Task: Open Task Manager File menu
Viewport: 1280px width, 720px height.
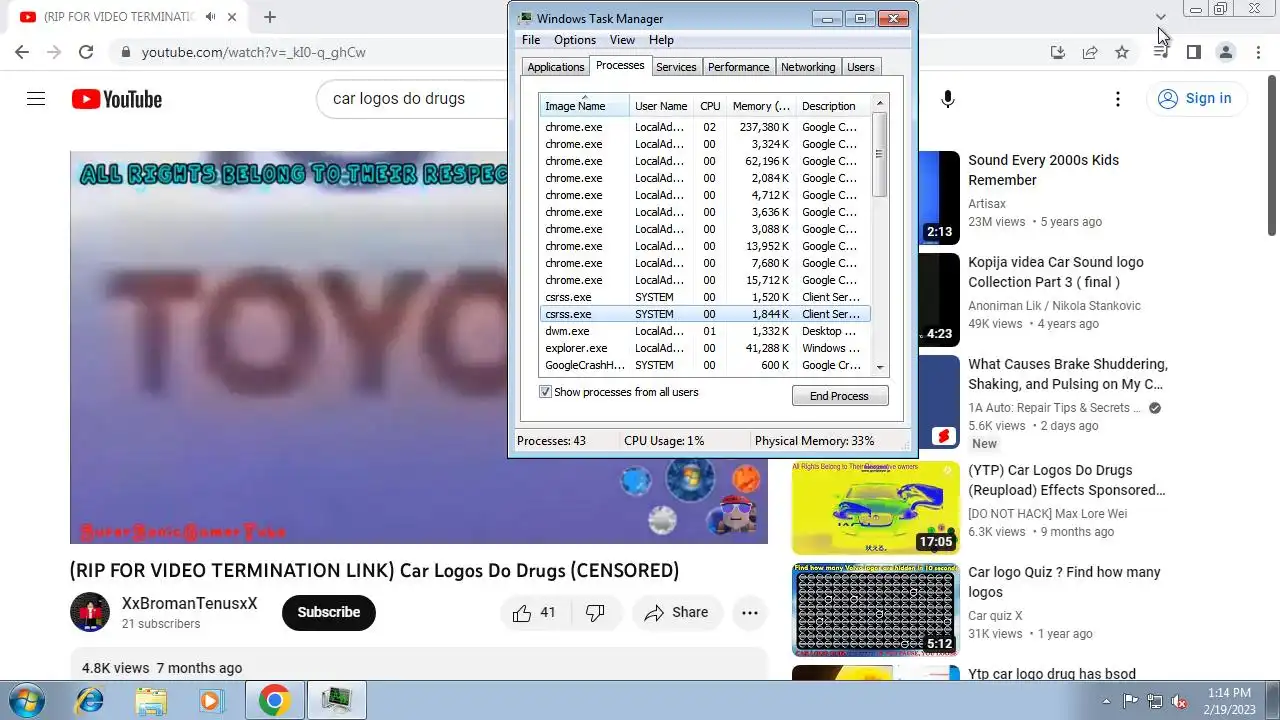Action: coord(531,40)
